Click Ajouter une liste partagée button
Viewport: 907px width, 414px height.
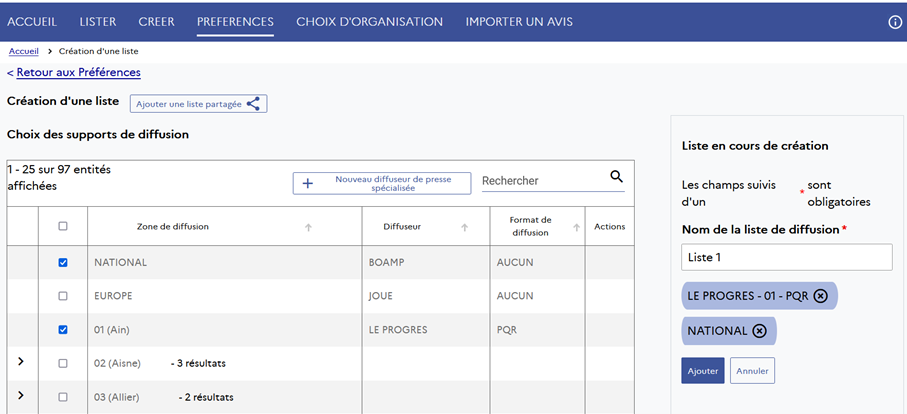point(198,104)
